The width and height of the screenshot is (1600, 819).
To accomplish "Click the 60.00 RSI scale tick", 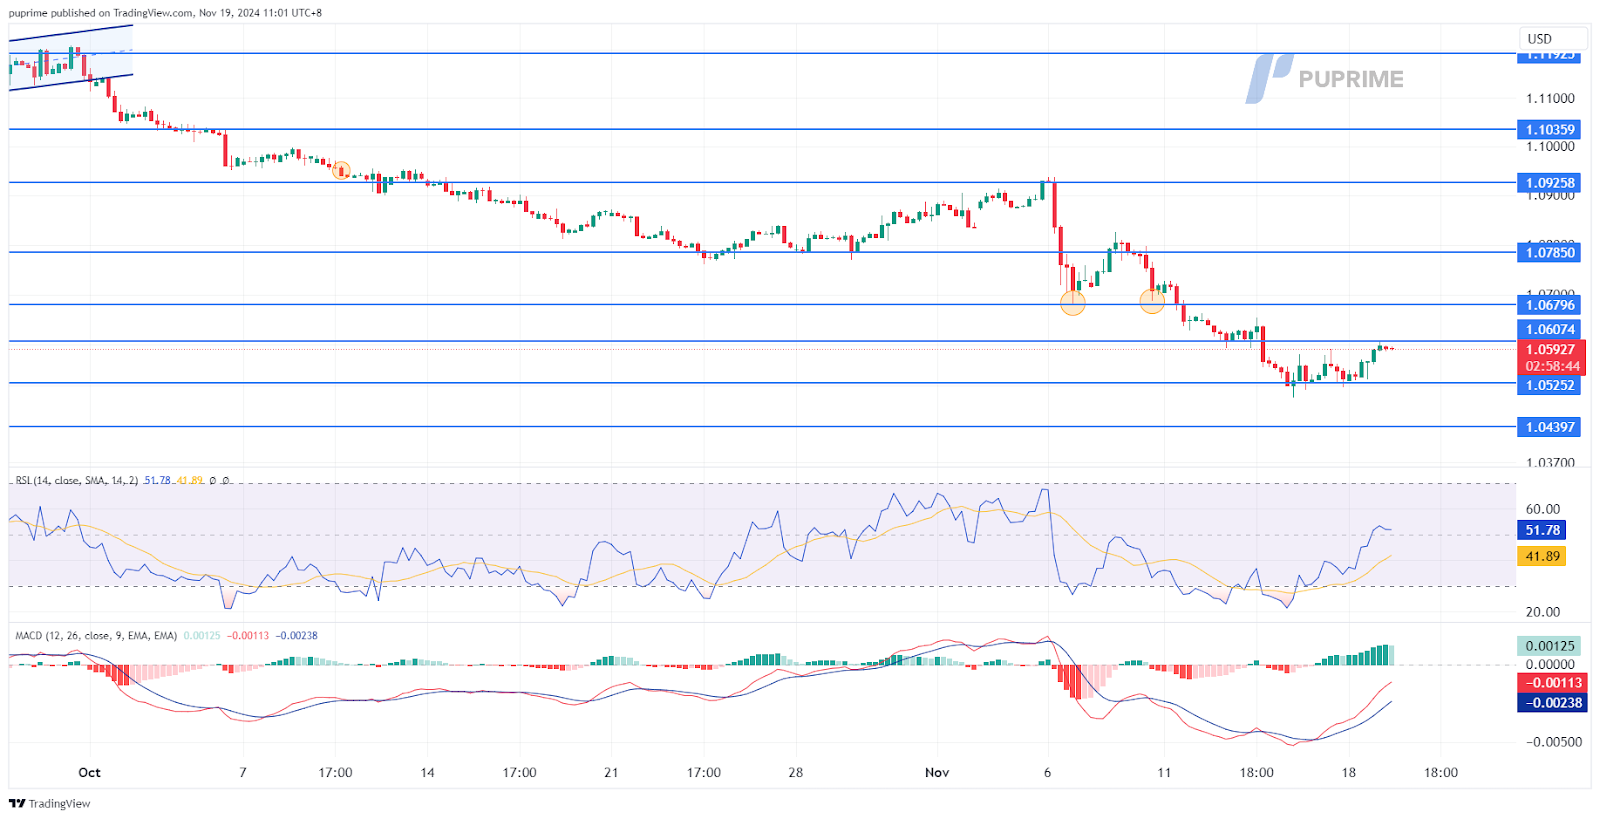I will pos(1543,509).
